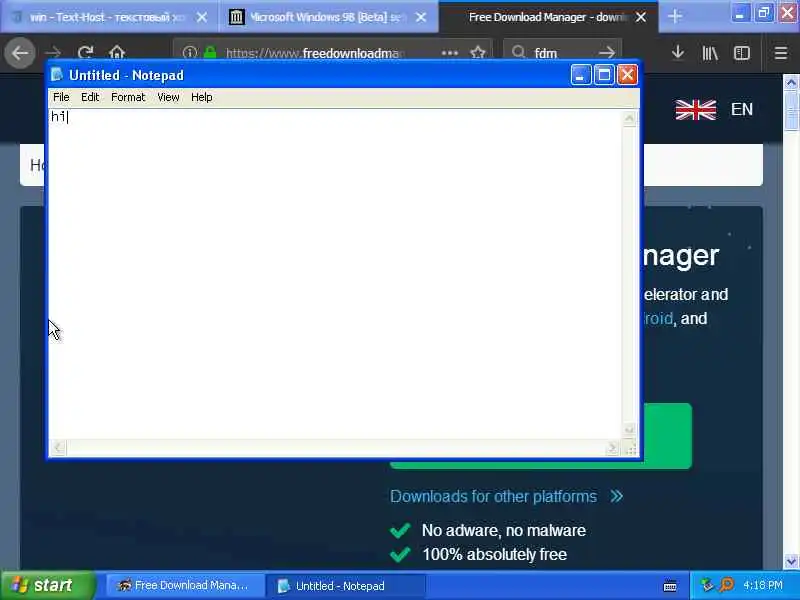Screen dimensions: 800x600
Task: Toggle Firefox sidebar icon
Action: point(741,53)
